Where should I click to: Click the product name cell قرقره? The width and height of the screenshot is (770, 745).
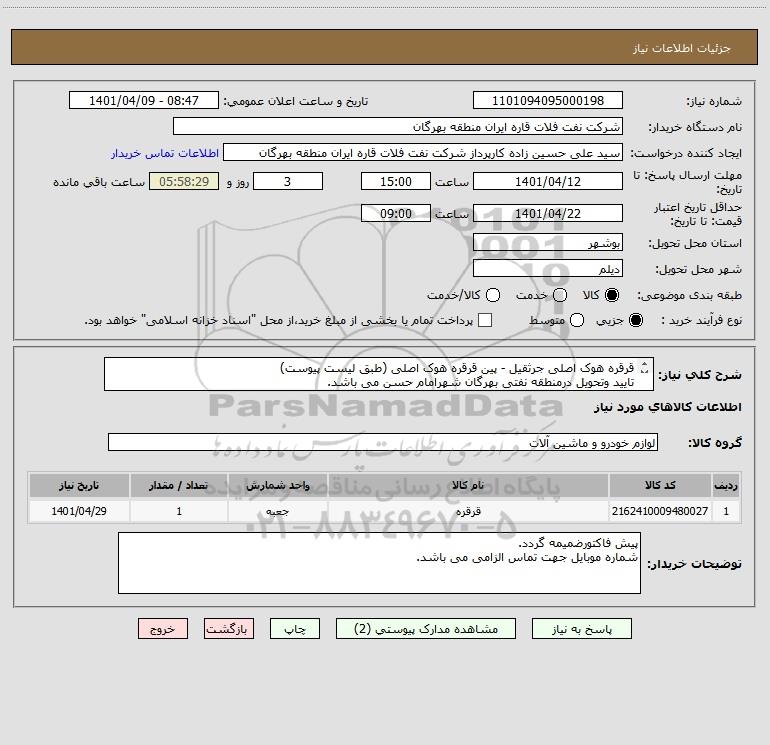tap(468, 511)
